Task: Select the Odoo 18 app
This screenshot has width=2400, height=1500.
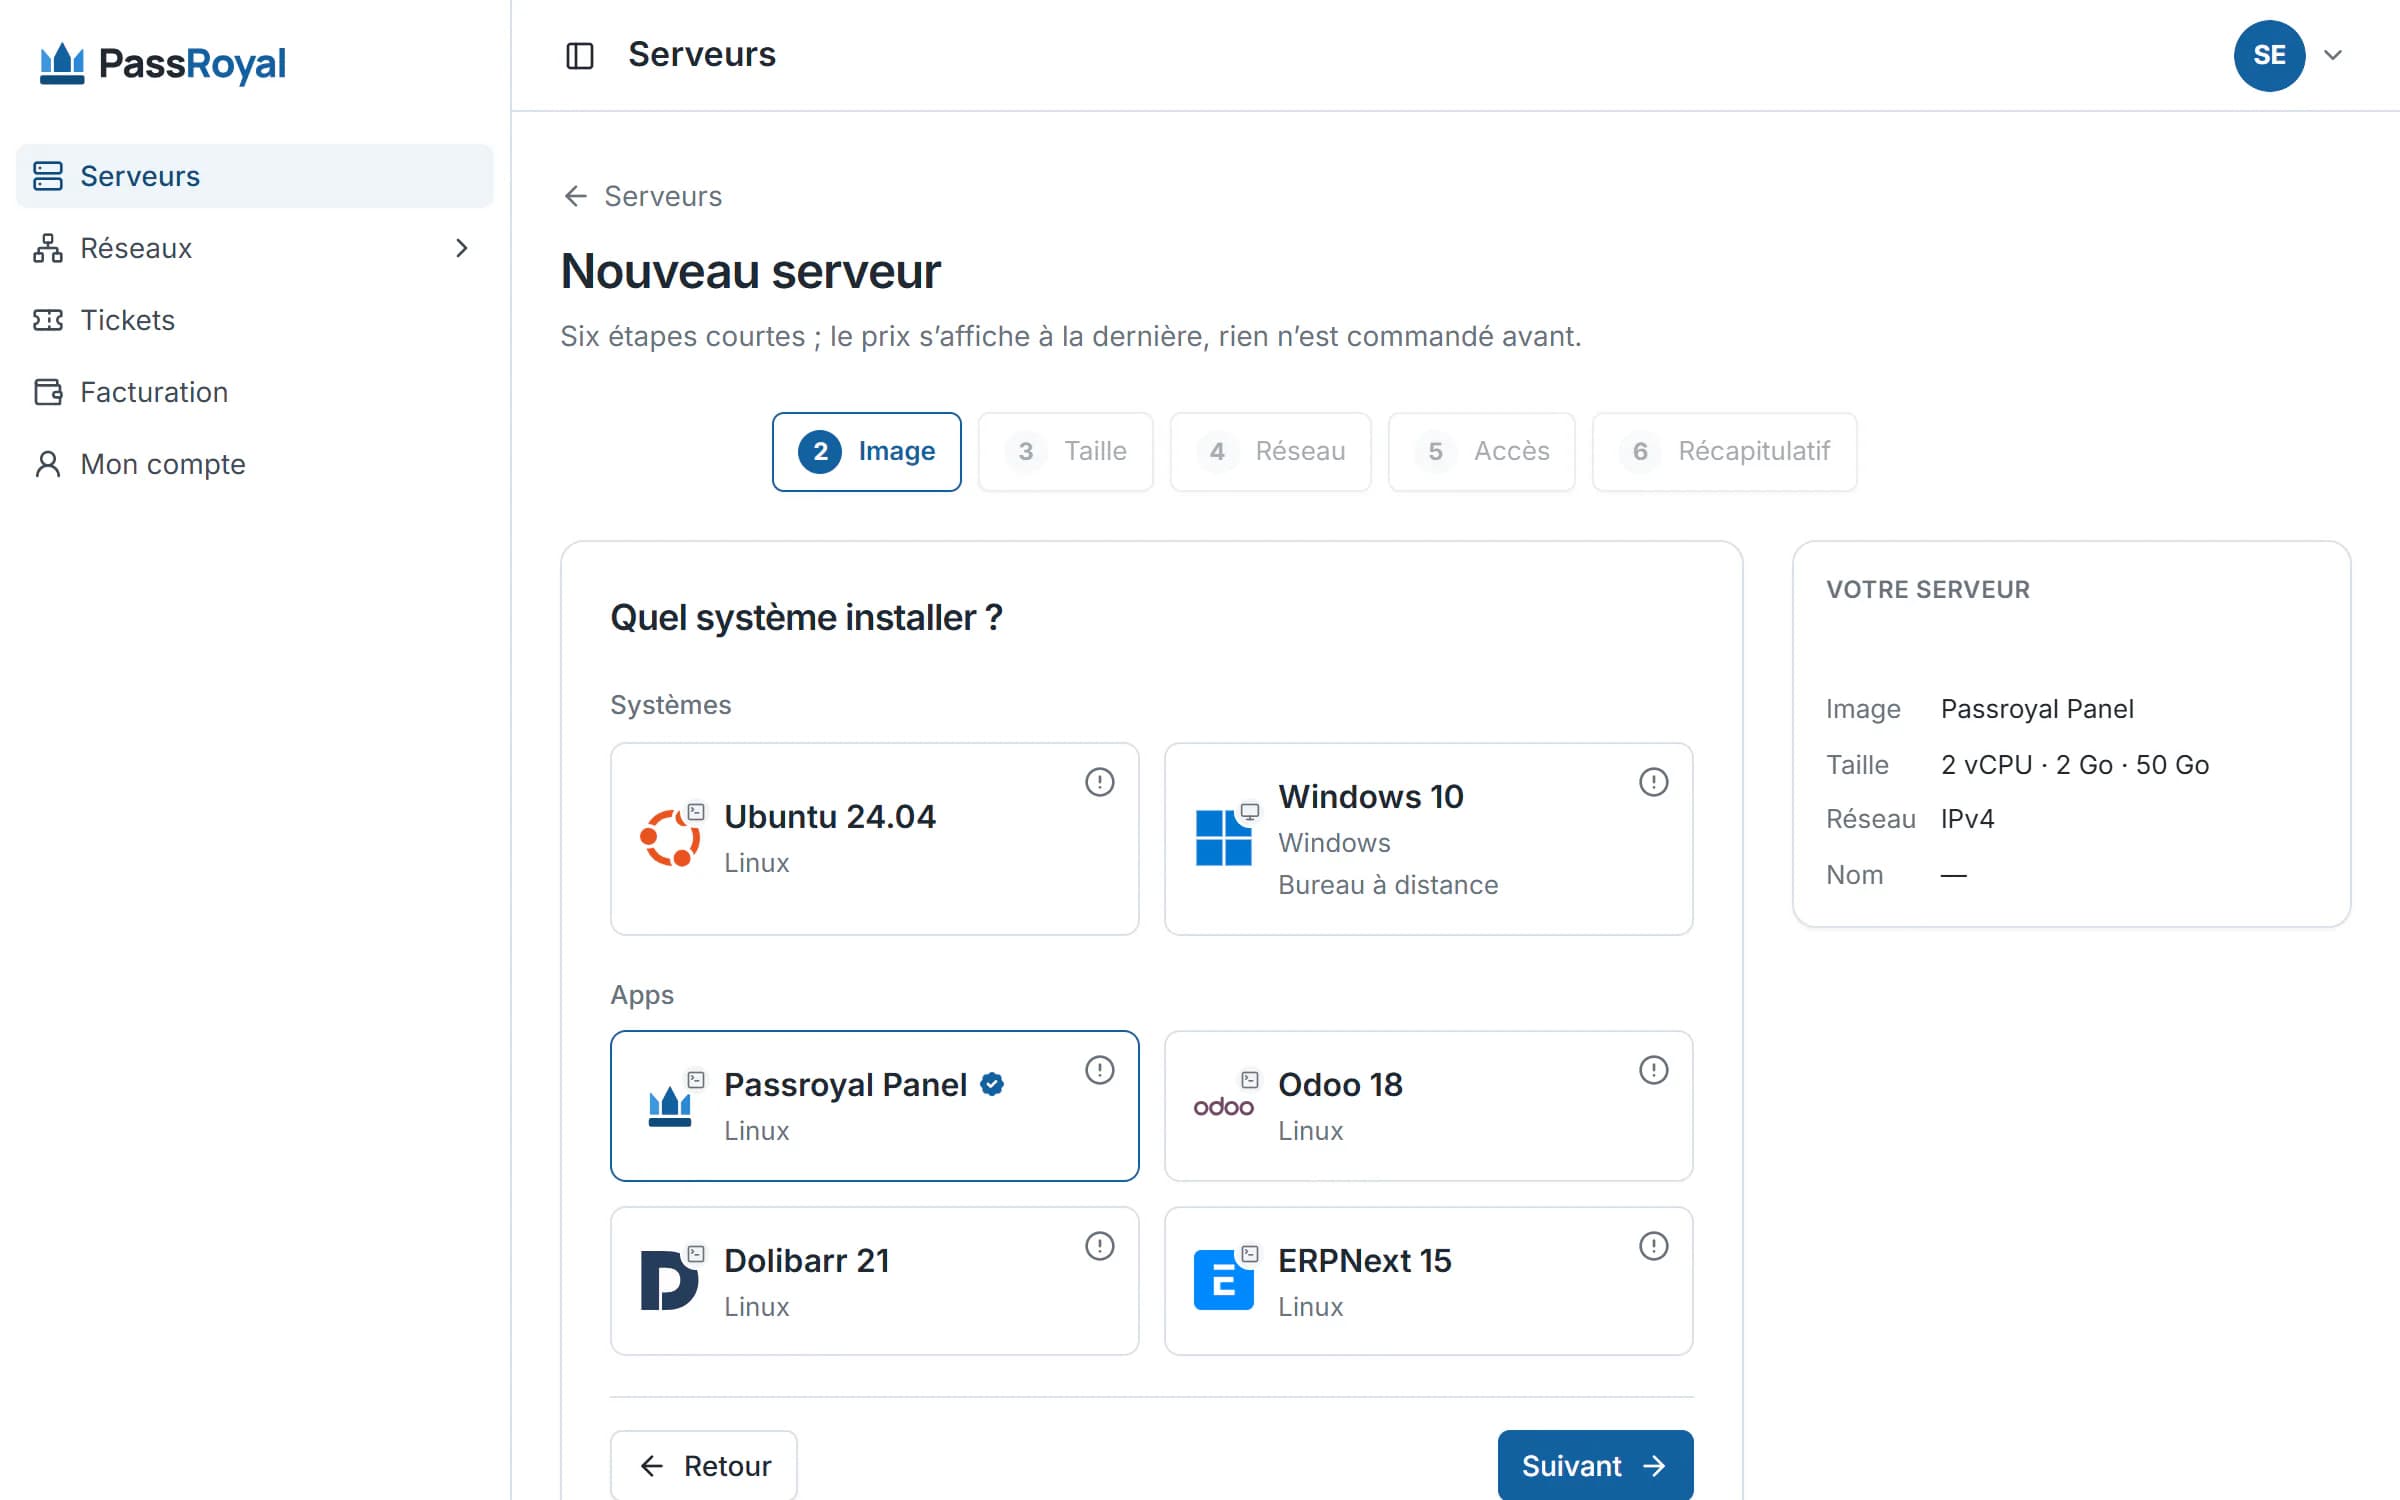Action: 1428,1106
